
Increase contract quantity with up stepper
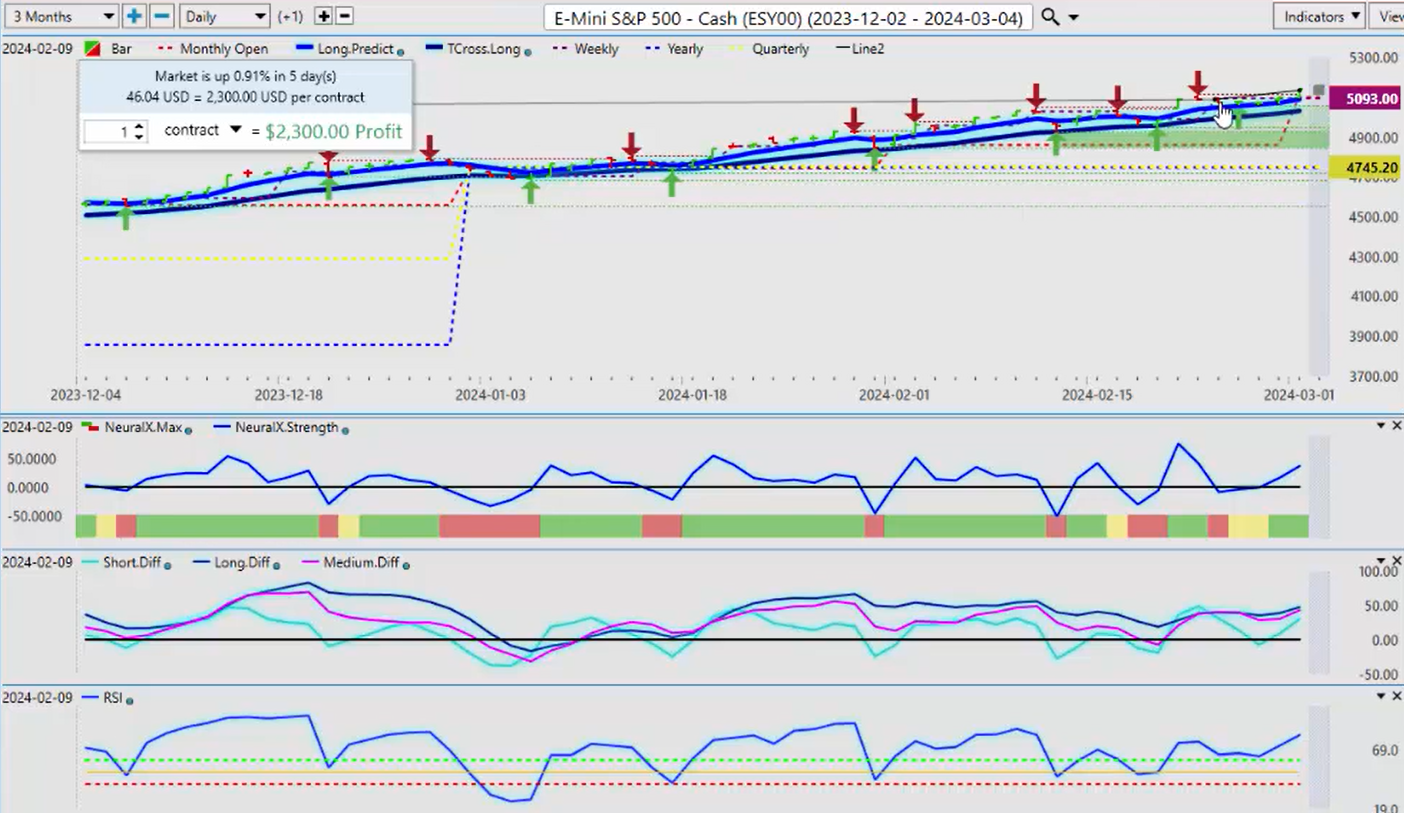tap(139, 125)
